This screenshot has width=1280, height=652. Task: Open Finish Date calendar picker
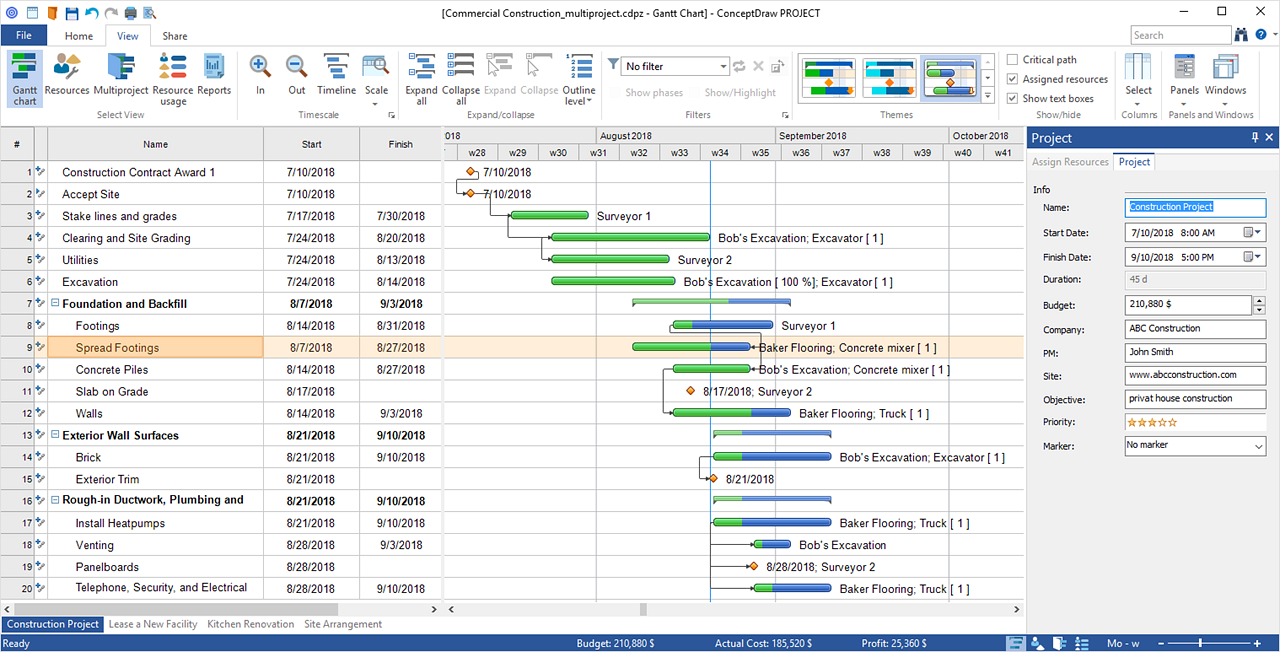1252,256
